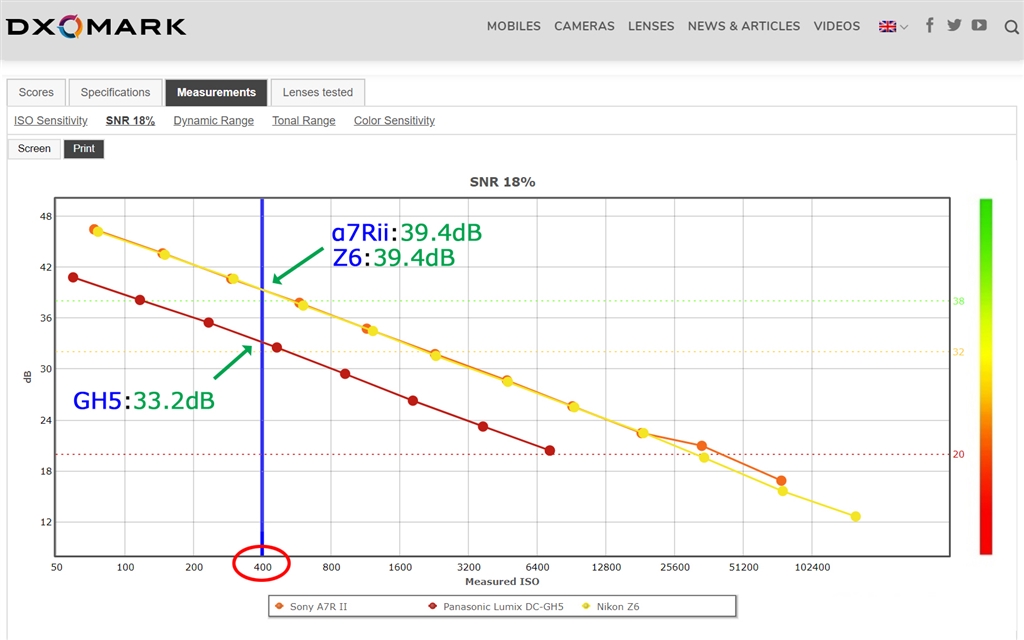Switch to Print view mode

tap(84, 149)
